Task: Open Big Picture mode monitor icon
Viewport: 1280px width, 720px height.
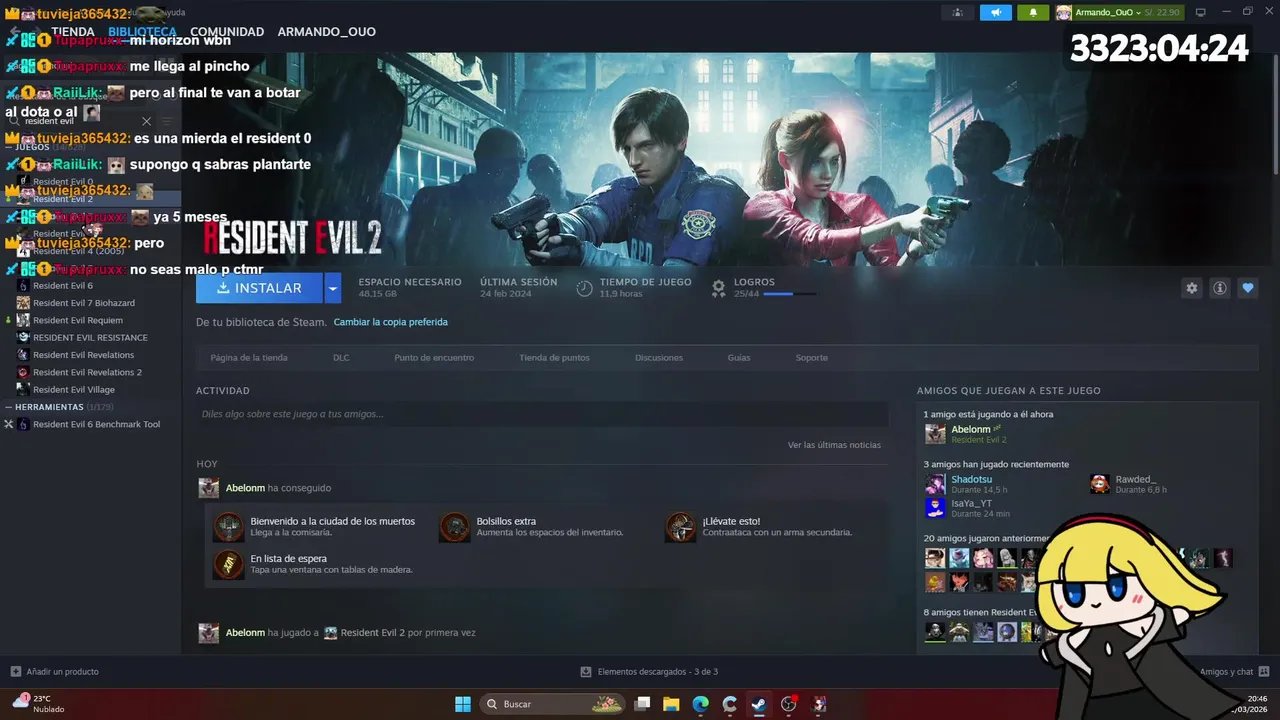Action: [1201, 12]
